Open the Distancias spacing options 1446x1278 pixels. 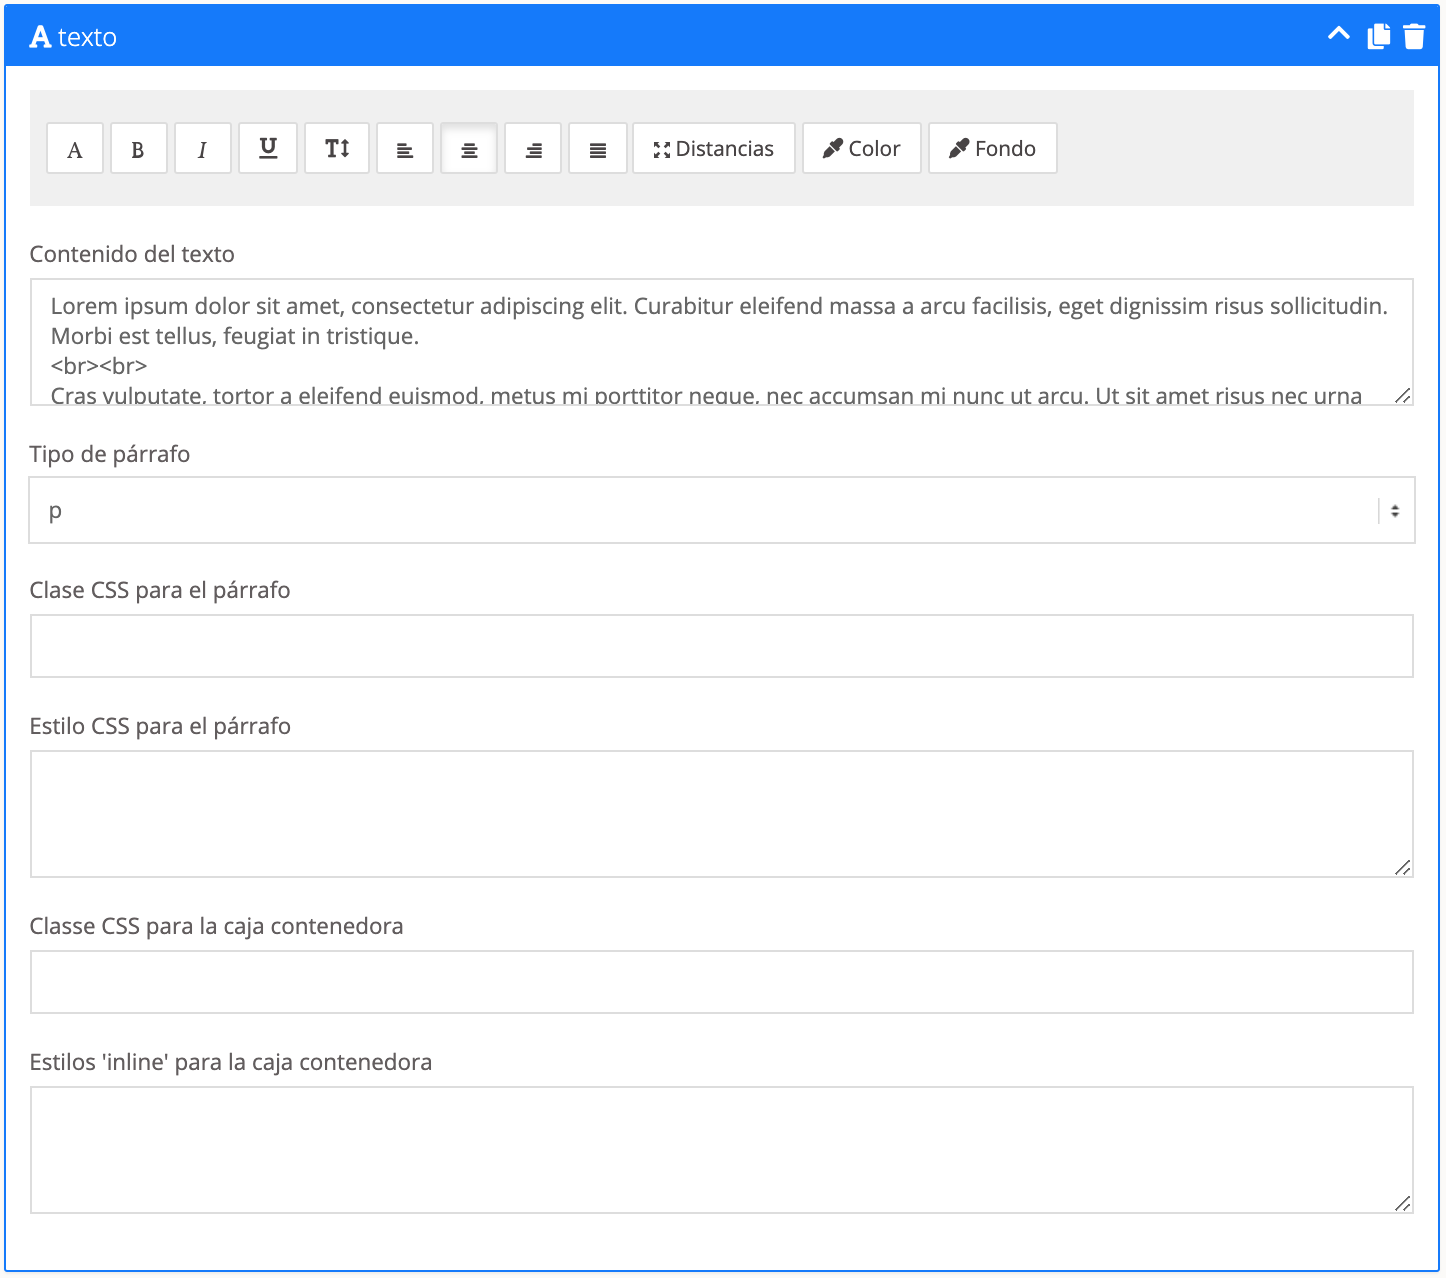(714, 149)
